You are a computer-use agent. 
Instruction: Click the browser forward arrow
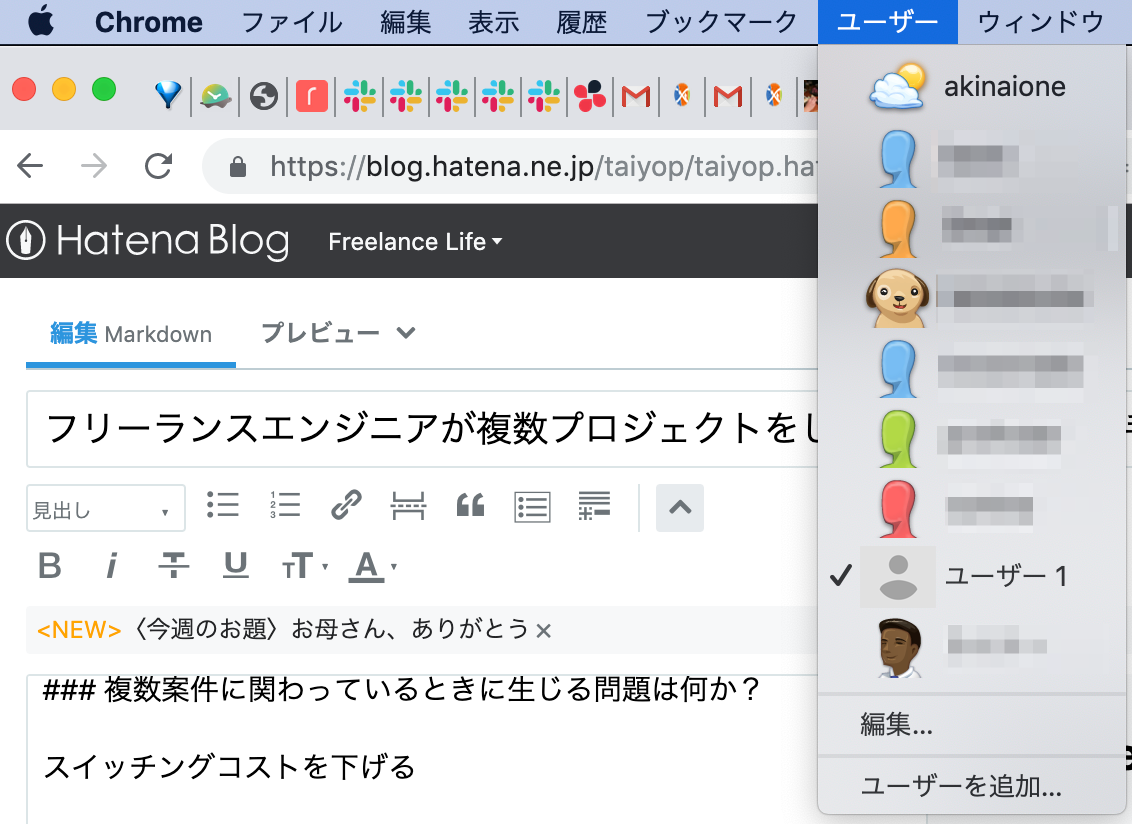click(94, 166)
